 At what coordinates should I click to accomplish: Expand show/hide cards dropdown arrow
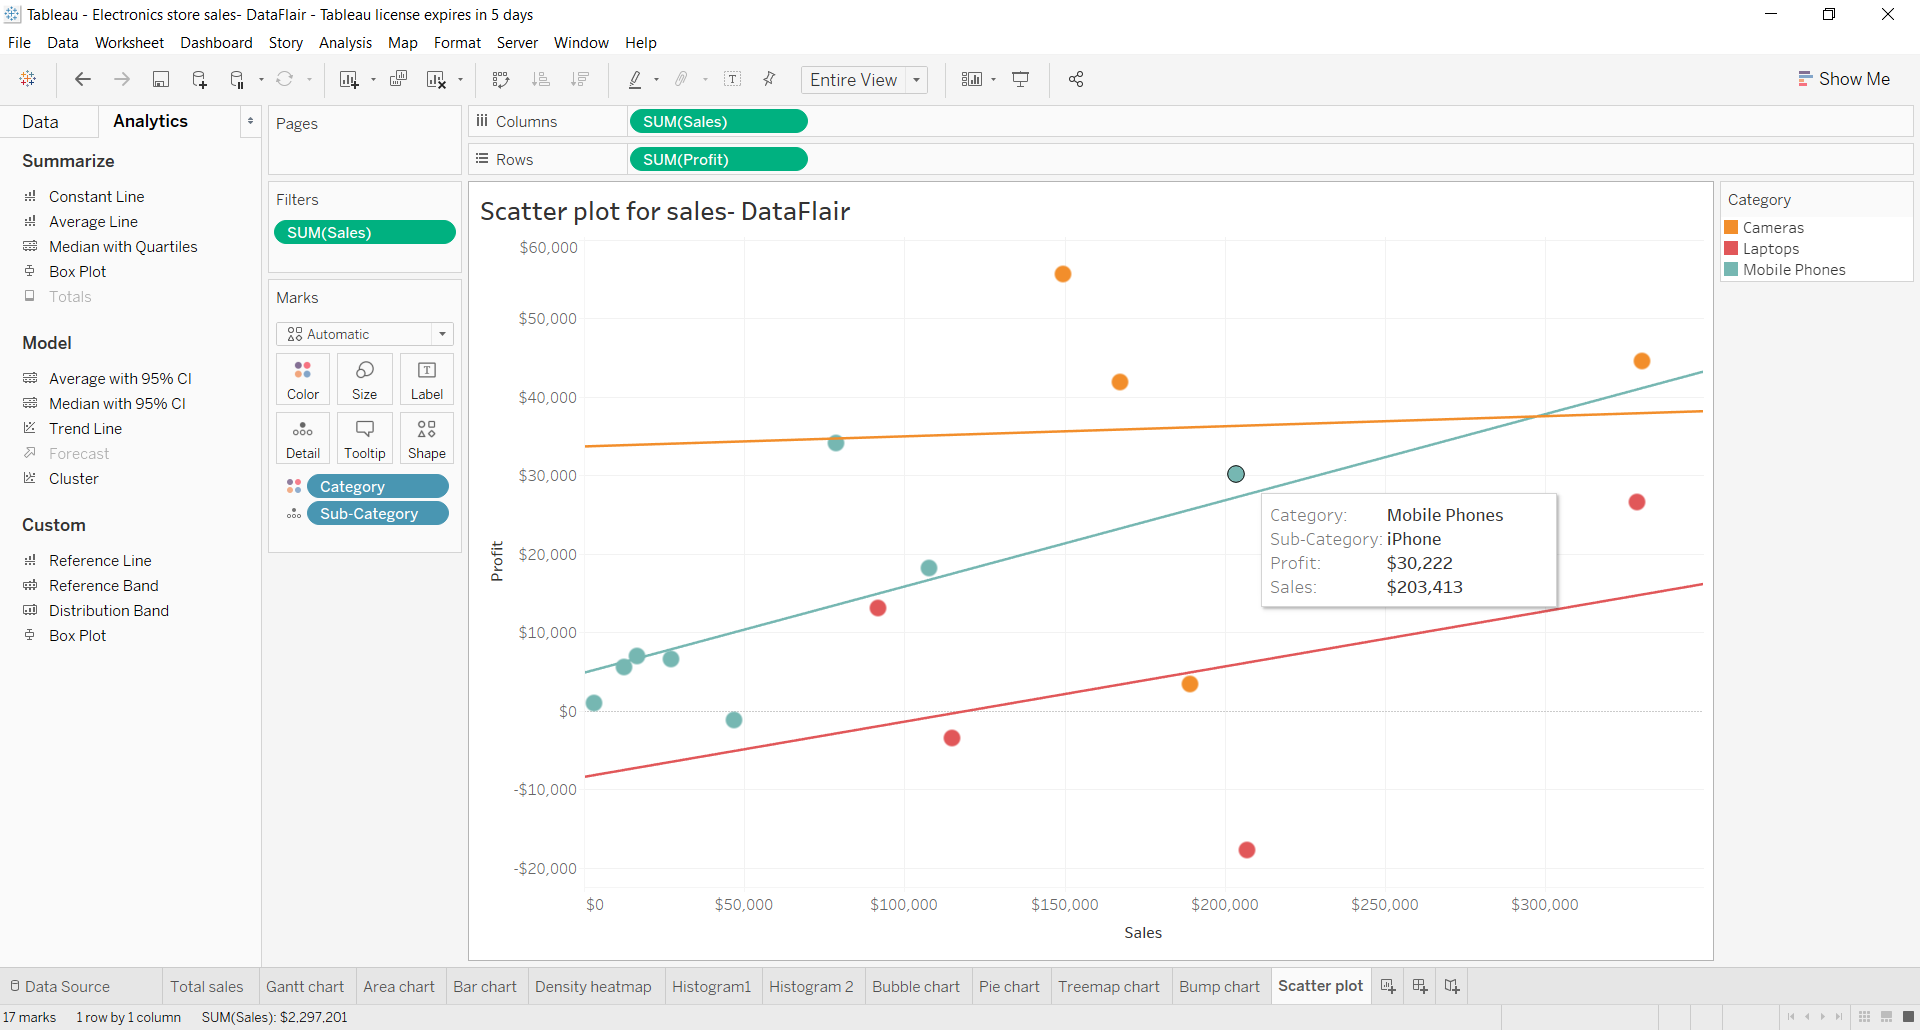tap(994, 80)
